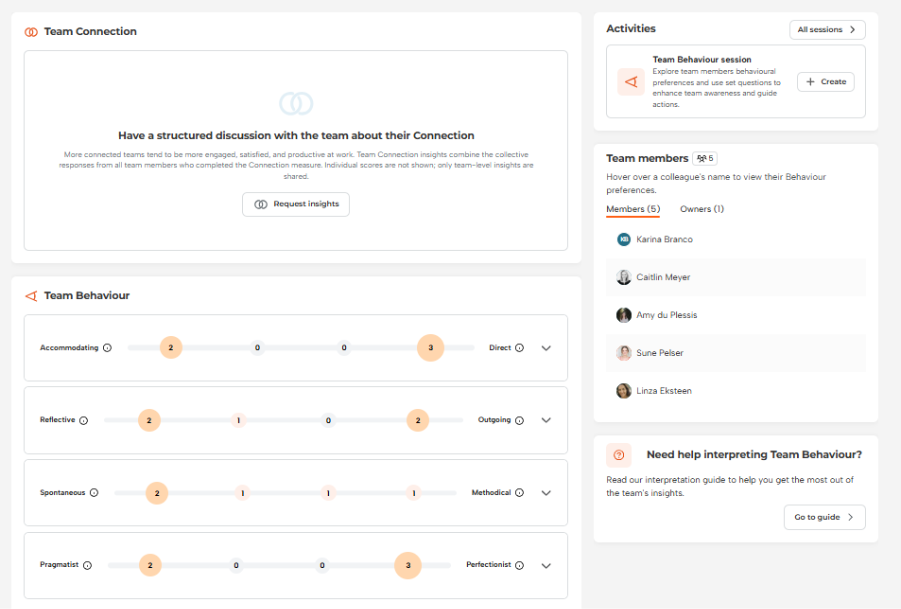Select the Members (5) tab
Viewport: 901px width, 609px height.
click(x=633, y=209)
